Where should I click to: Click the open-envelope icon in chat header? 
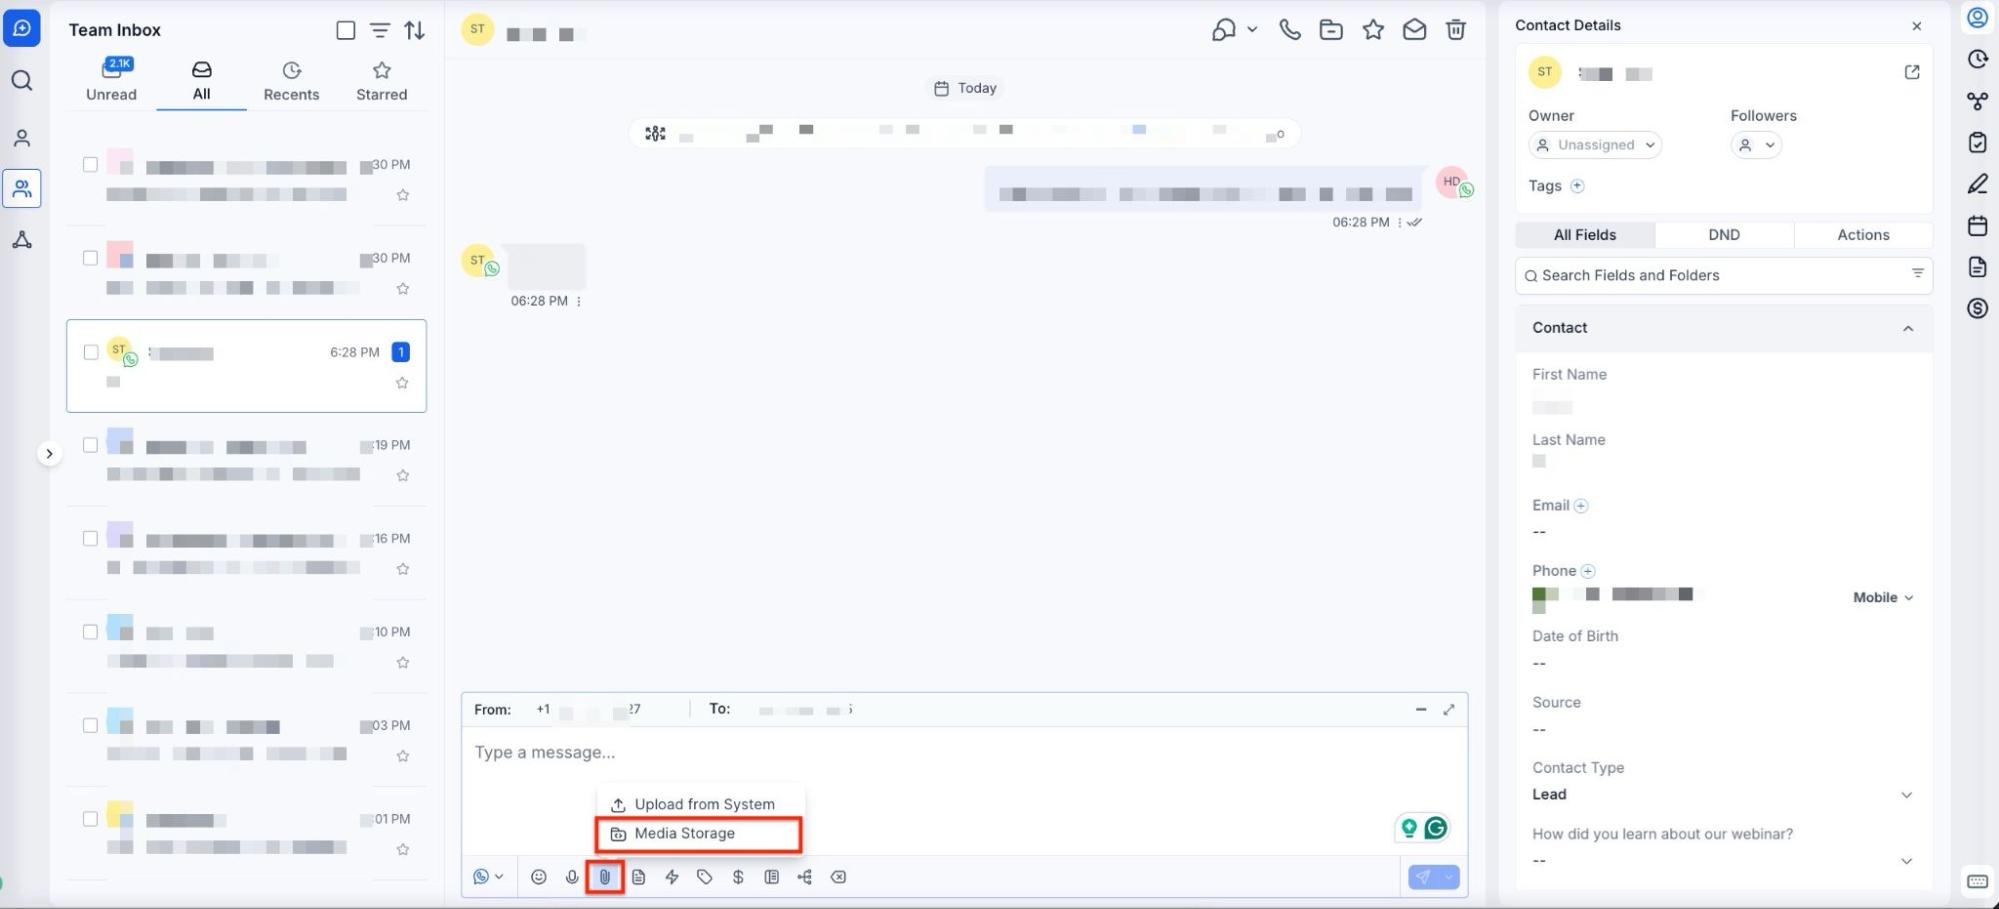coord(1414,30)
